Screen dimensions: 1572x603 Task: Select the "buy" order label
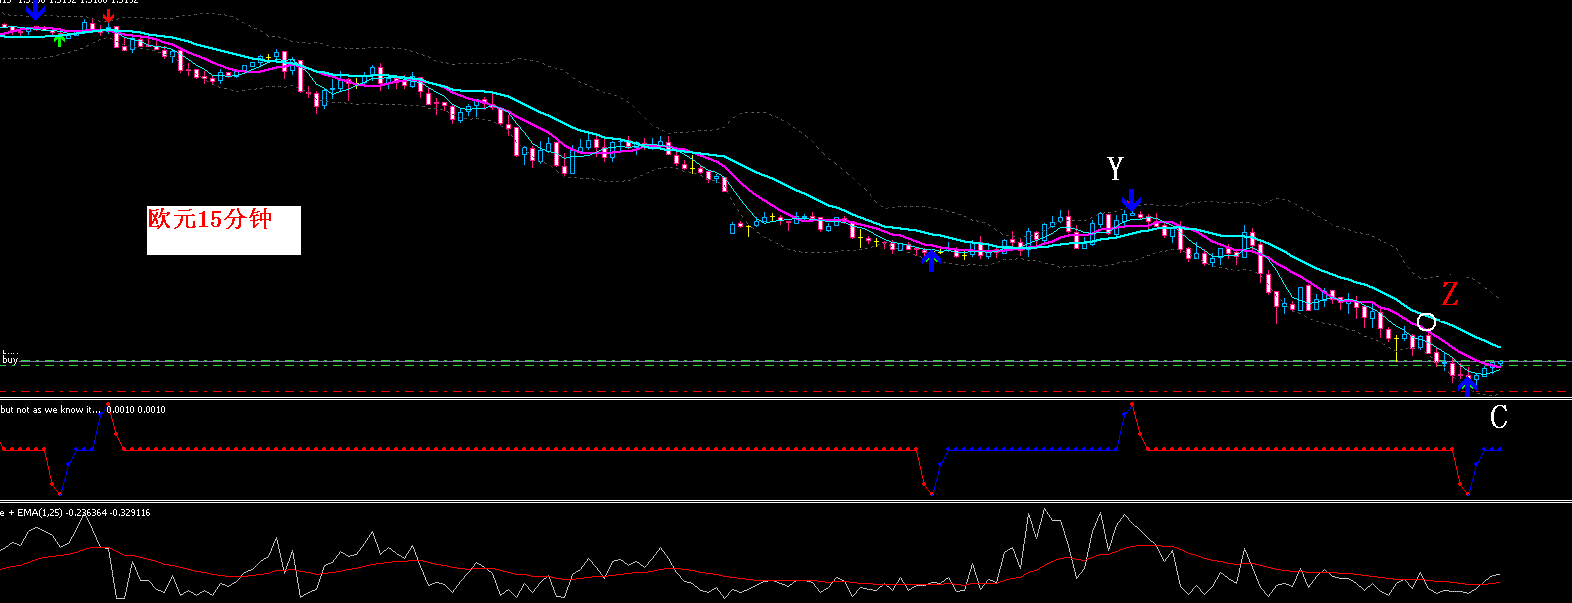(9, 359)
